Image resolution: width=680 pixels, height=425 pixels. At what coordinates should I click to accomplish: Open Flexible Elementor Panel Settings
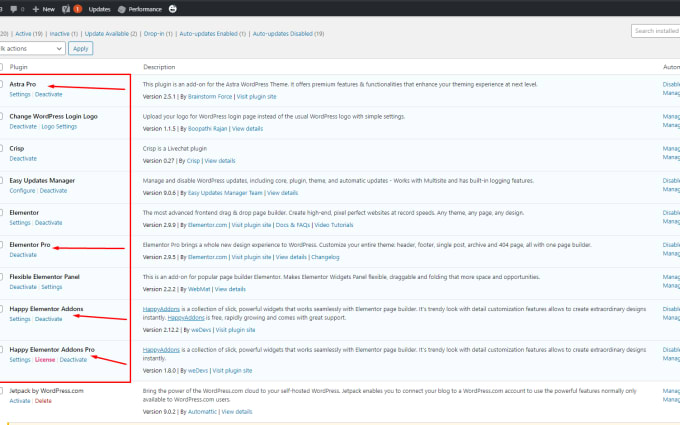click(x=52, y=287)
